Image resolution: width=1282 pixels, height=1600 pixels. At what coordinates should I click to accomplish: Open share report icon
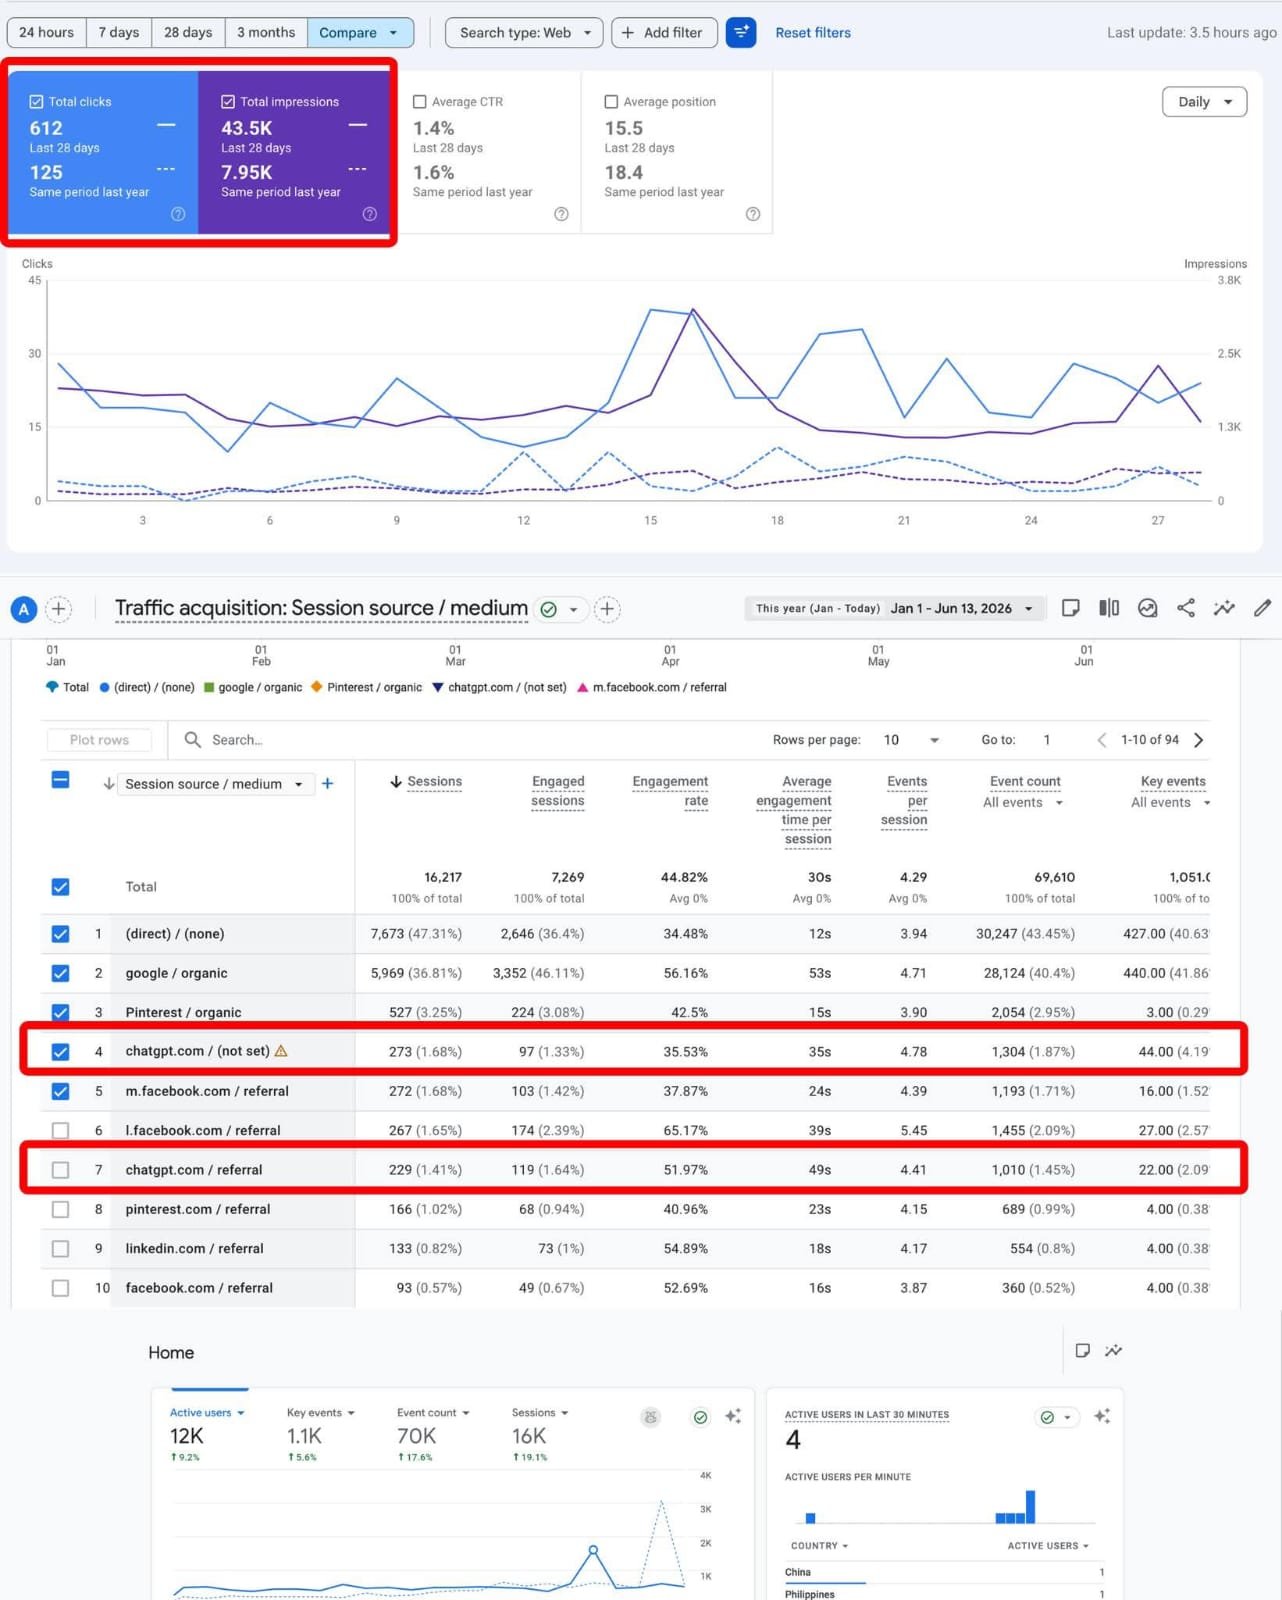tap(1186, 608)
